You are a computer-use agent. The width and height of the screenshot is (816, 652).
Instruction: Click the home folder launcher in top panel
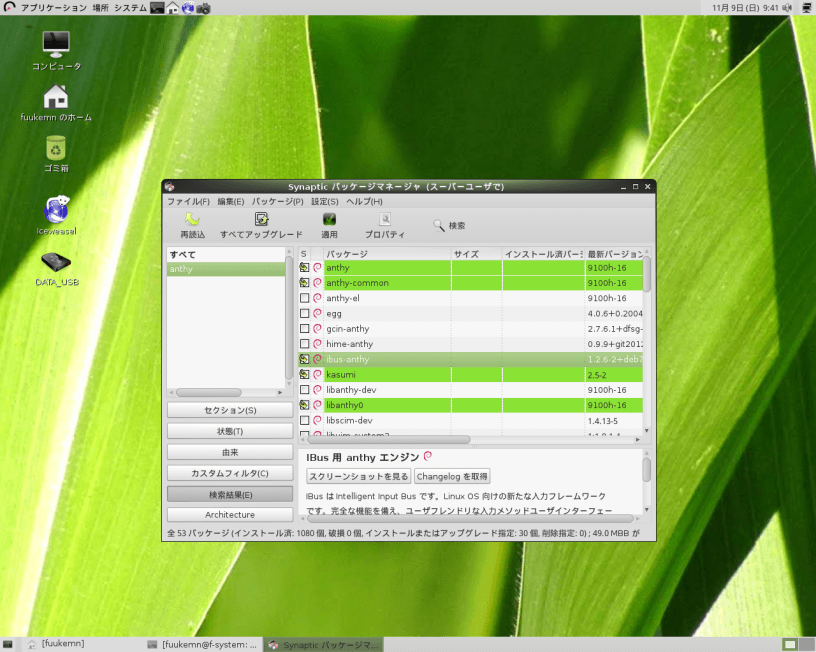(173, 8)
